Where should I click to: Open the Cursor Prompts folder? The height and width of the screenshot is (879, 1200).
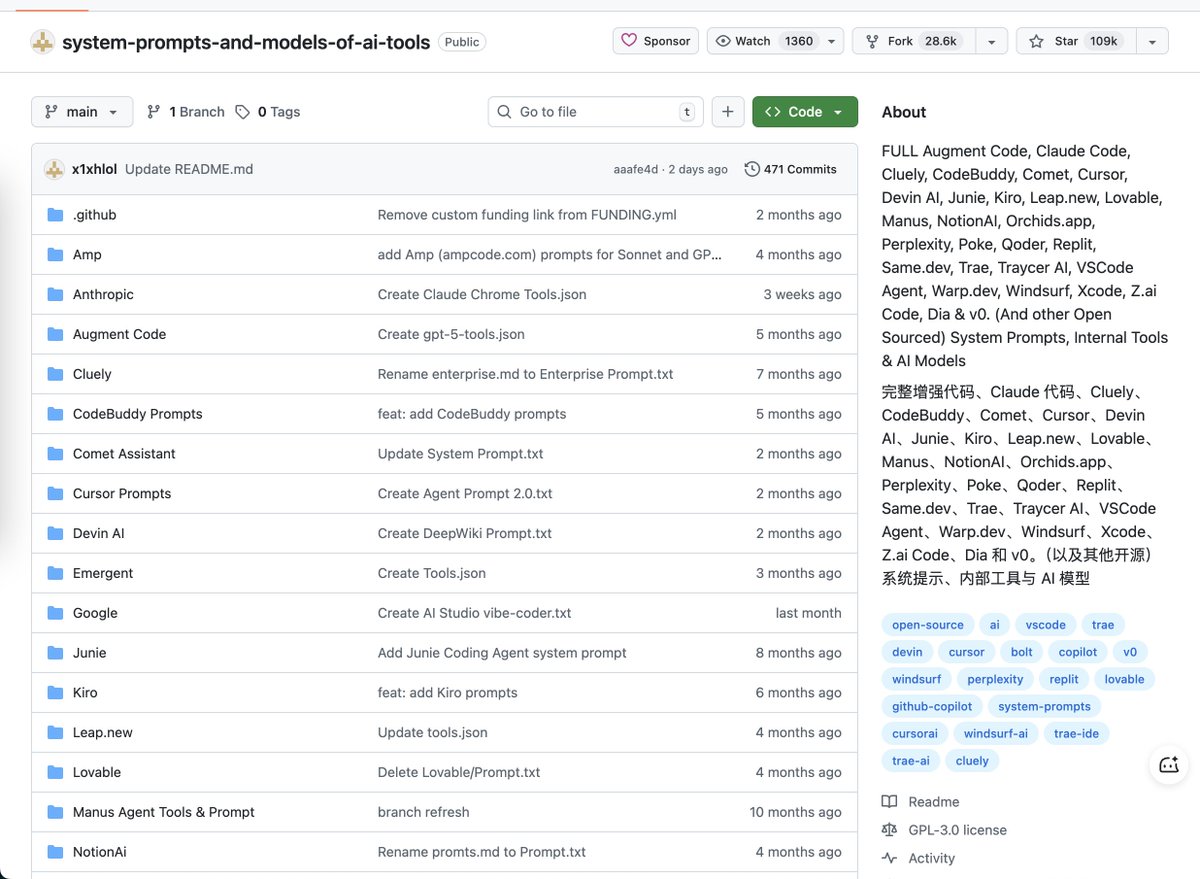[x=122, y=493]
